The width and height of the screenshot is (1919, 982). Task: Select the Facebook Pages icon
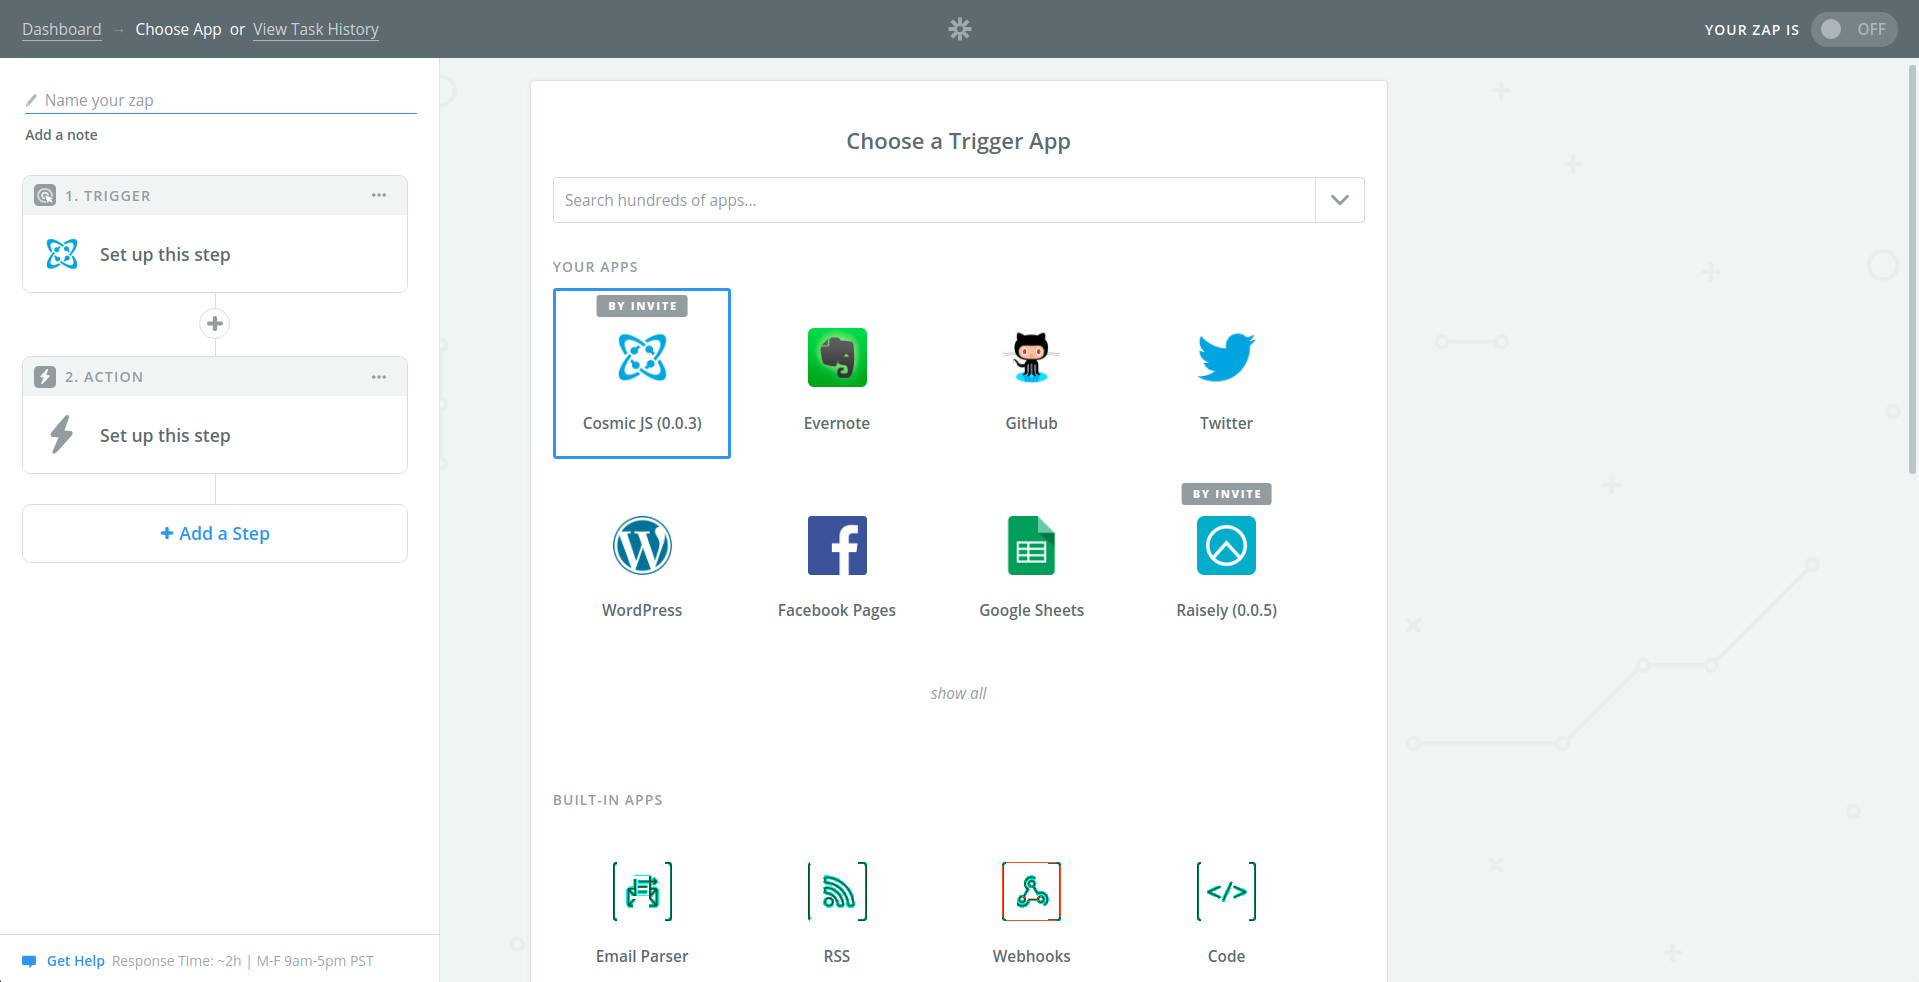pyautogui.click(x=837, y=545)
